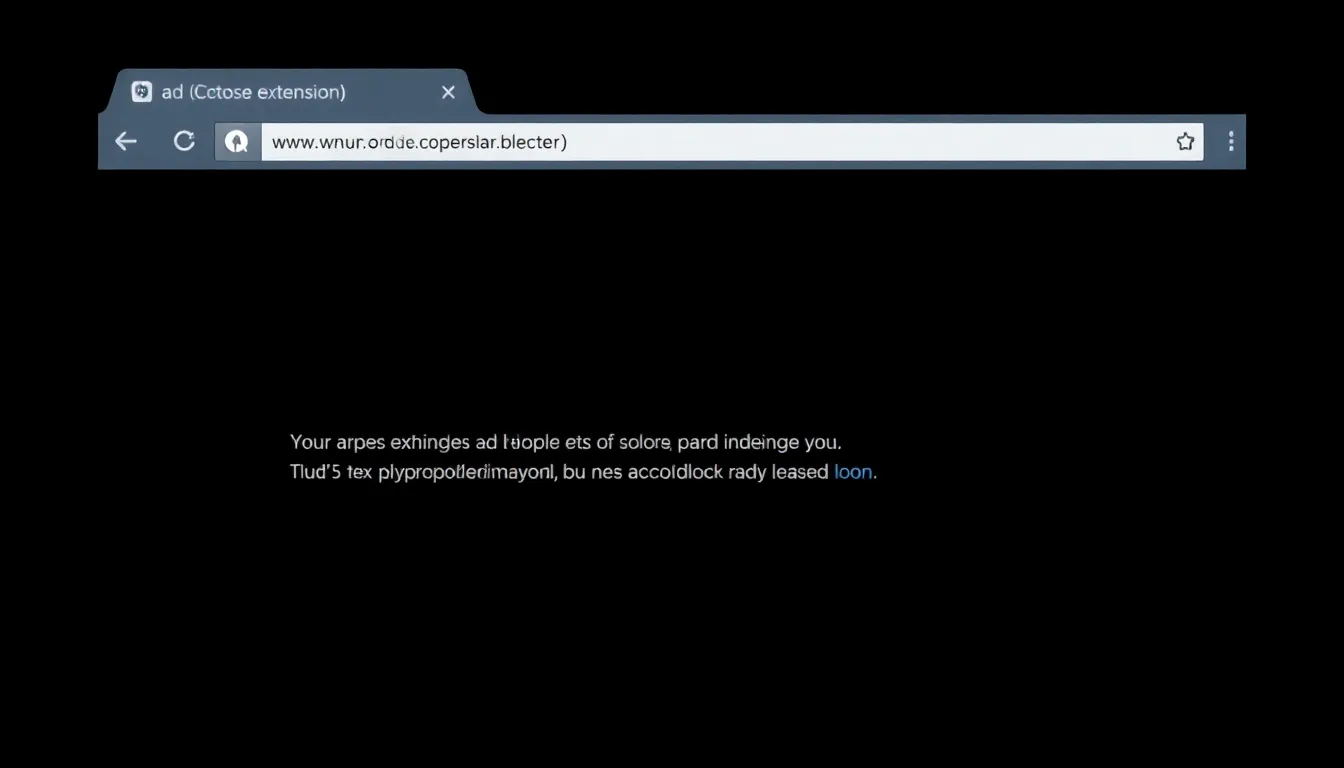This screenshot has height=768, width=1344.
Task: Click the favicon on the open tab
Action: (142, 92)
